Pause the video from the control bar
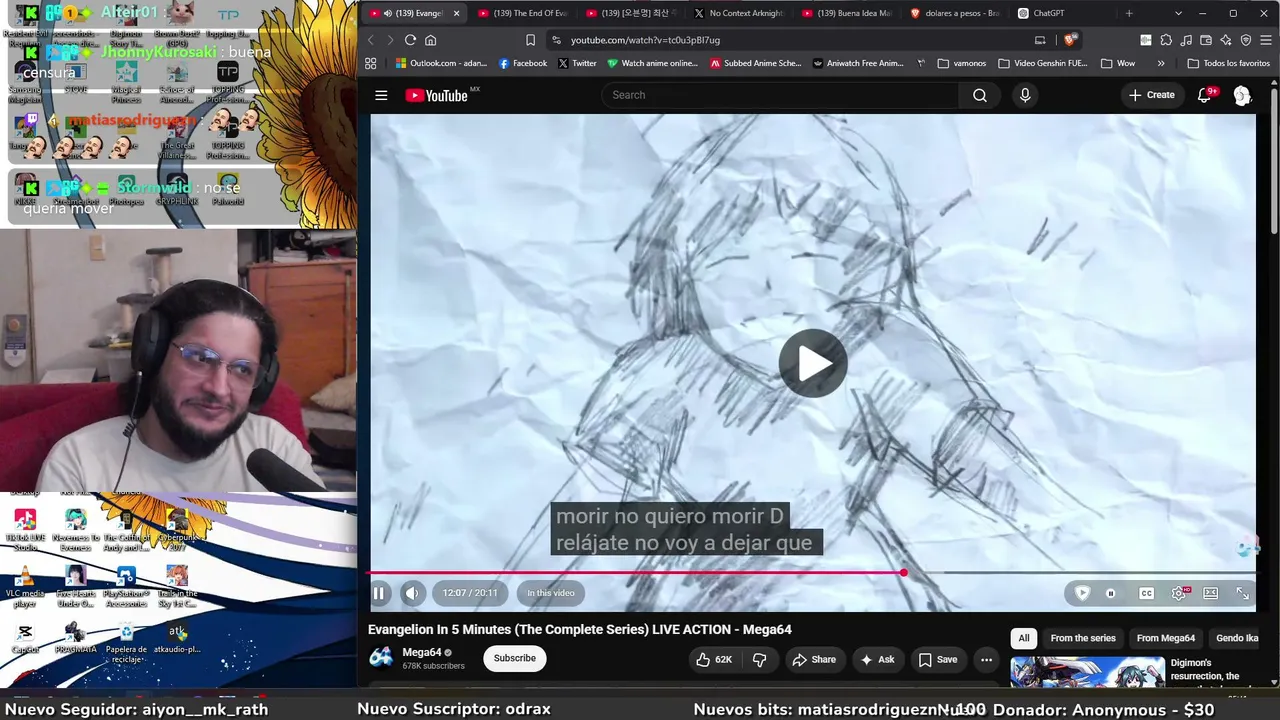1280x720 pixels. 379,593
